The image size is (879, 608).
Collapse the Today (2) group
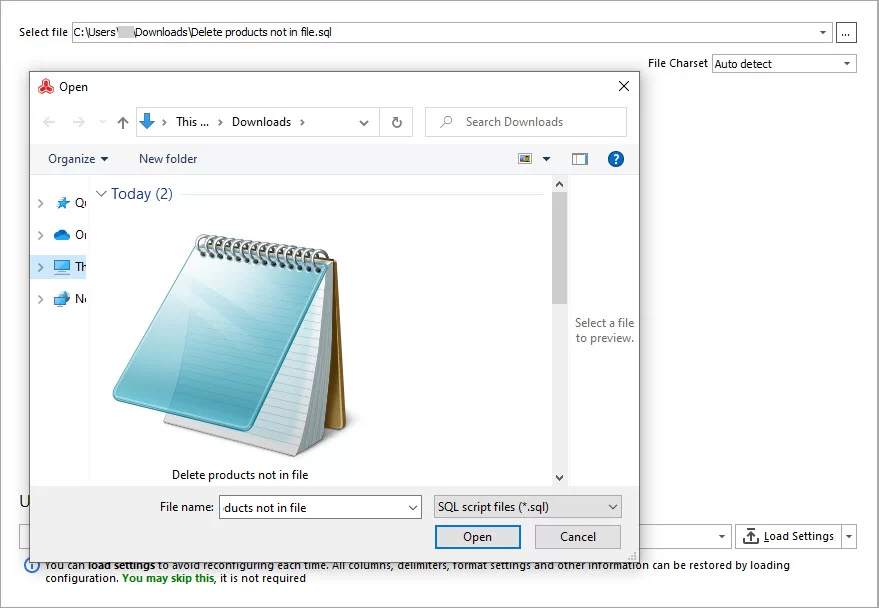[101, 194]
